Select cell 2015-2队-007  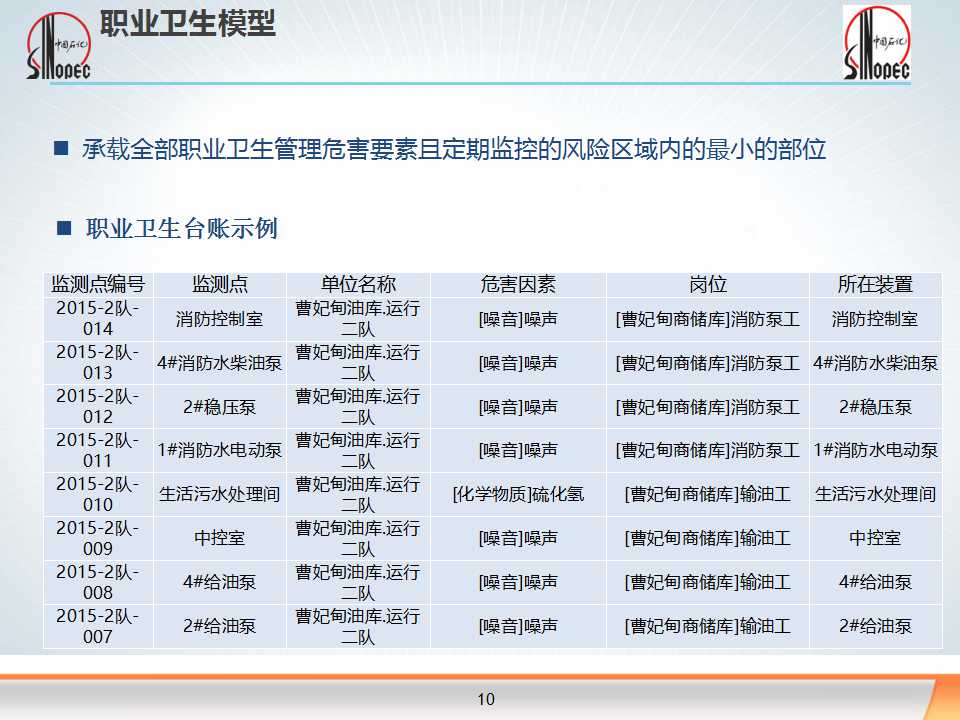(x=98, y=627)
